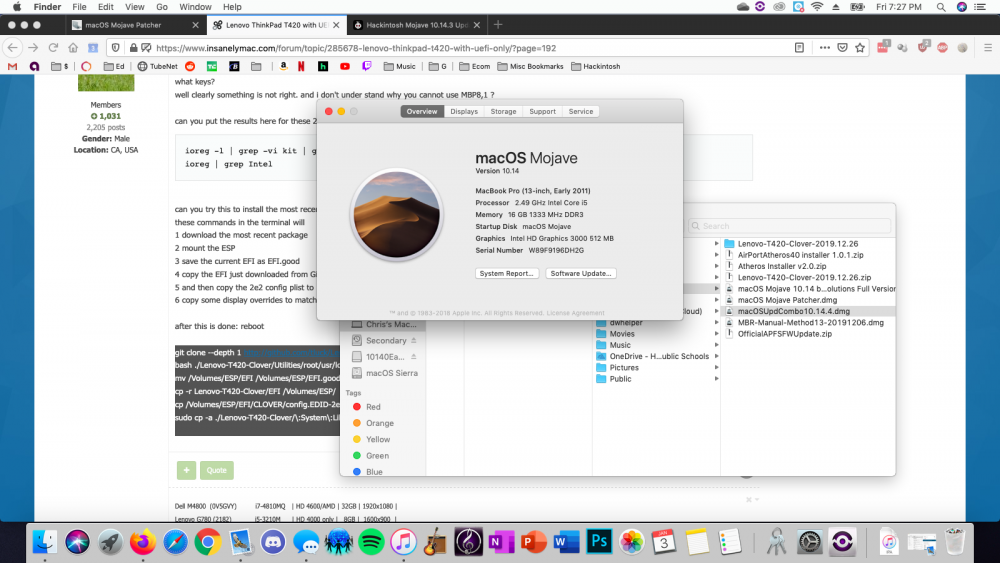Click Finder window Search field
Screen dimensions: 1000x563
[x=790, y=226]
